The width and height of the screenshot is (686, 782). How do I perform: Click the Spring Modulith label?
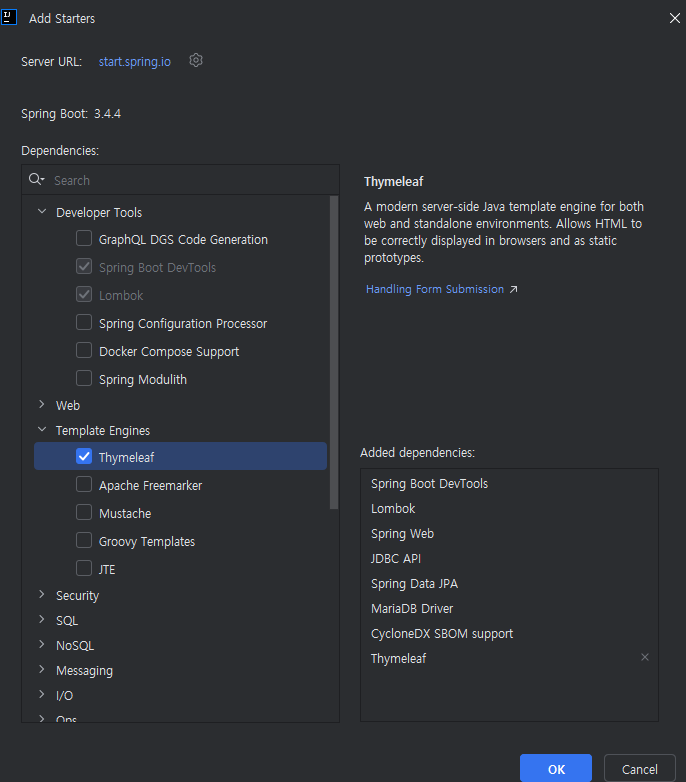point(143,380)
